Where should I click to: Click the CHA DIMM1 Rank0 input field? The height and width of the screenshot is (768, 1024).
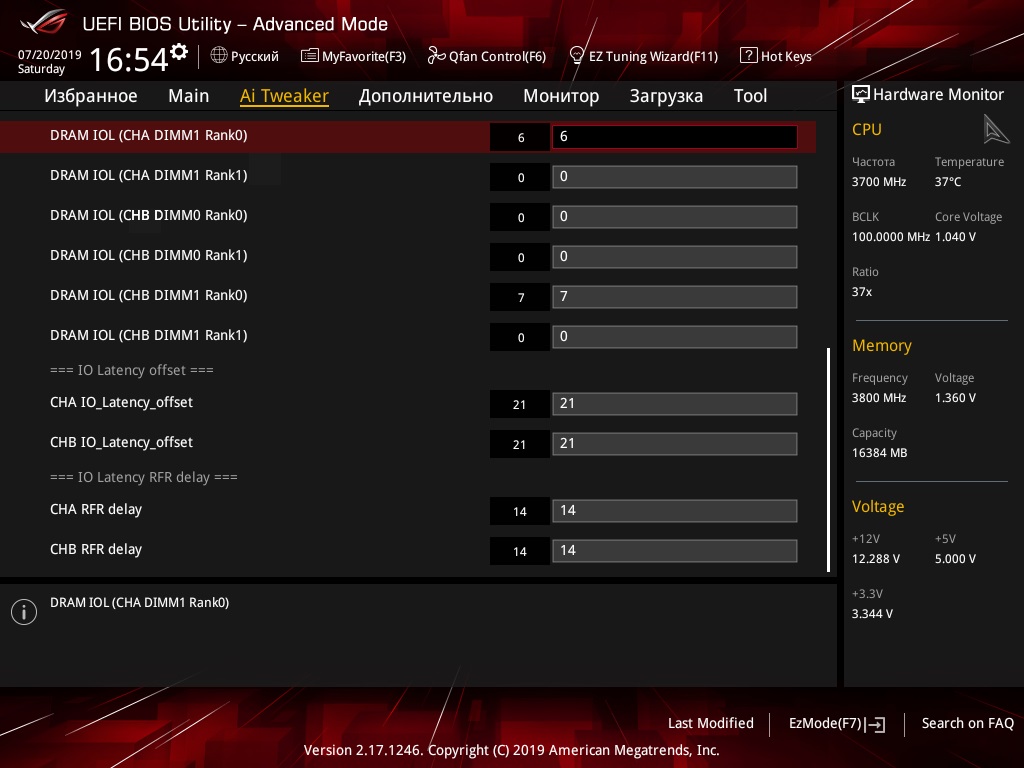[675, 137]
